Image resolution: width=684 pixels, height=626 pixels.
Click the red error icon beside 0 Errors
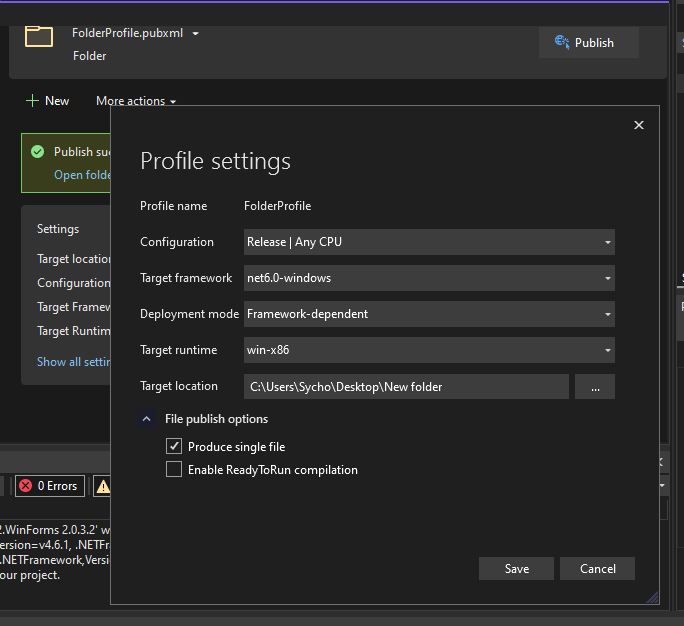(25, 486)
